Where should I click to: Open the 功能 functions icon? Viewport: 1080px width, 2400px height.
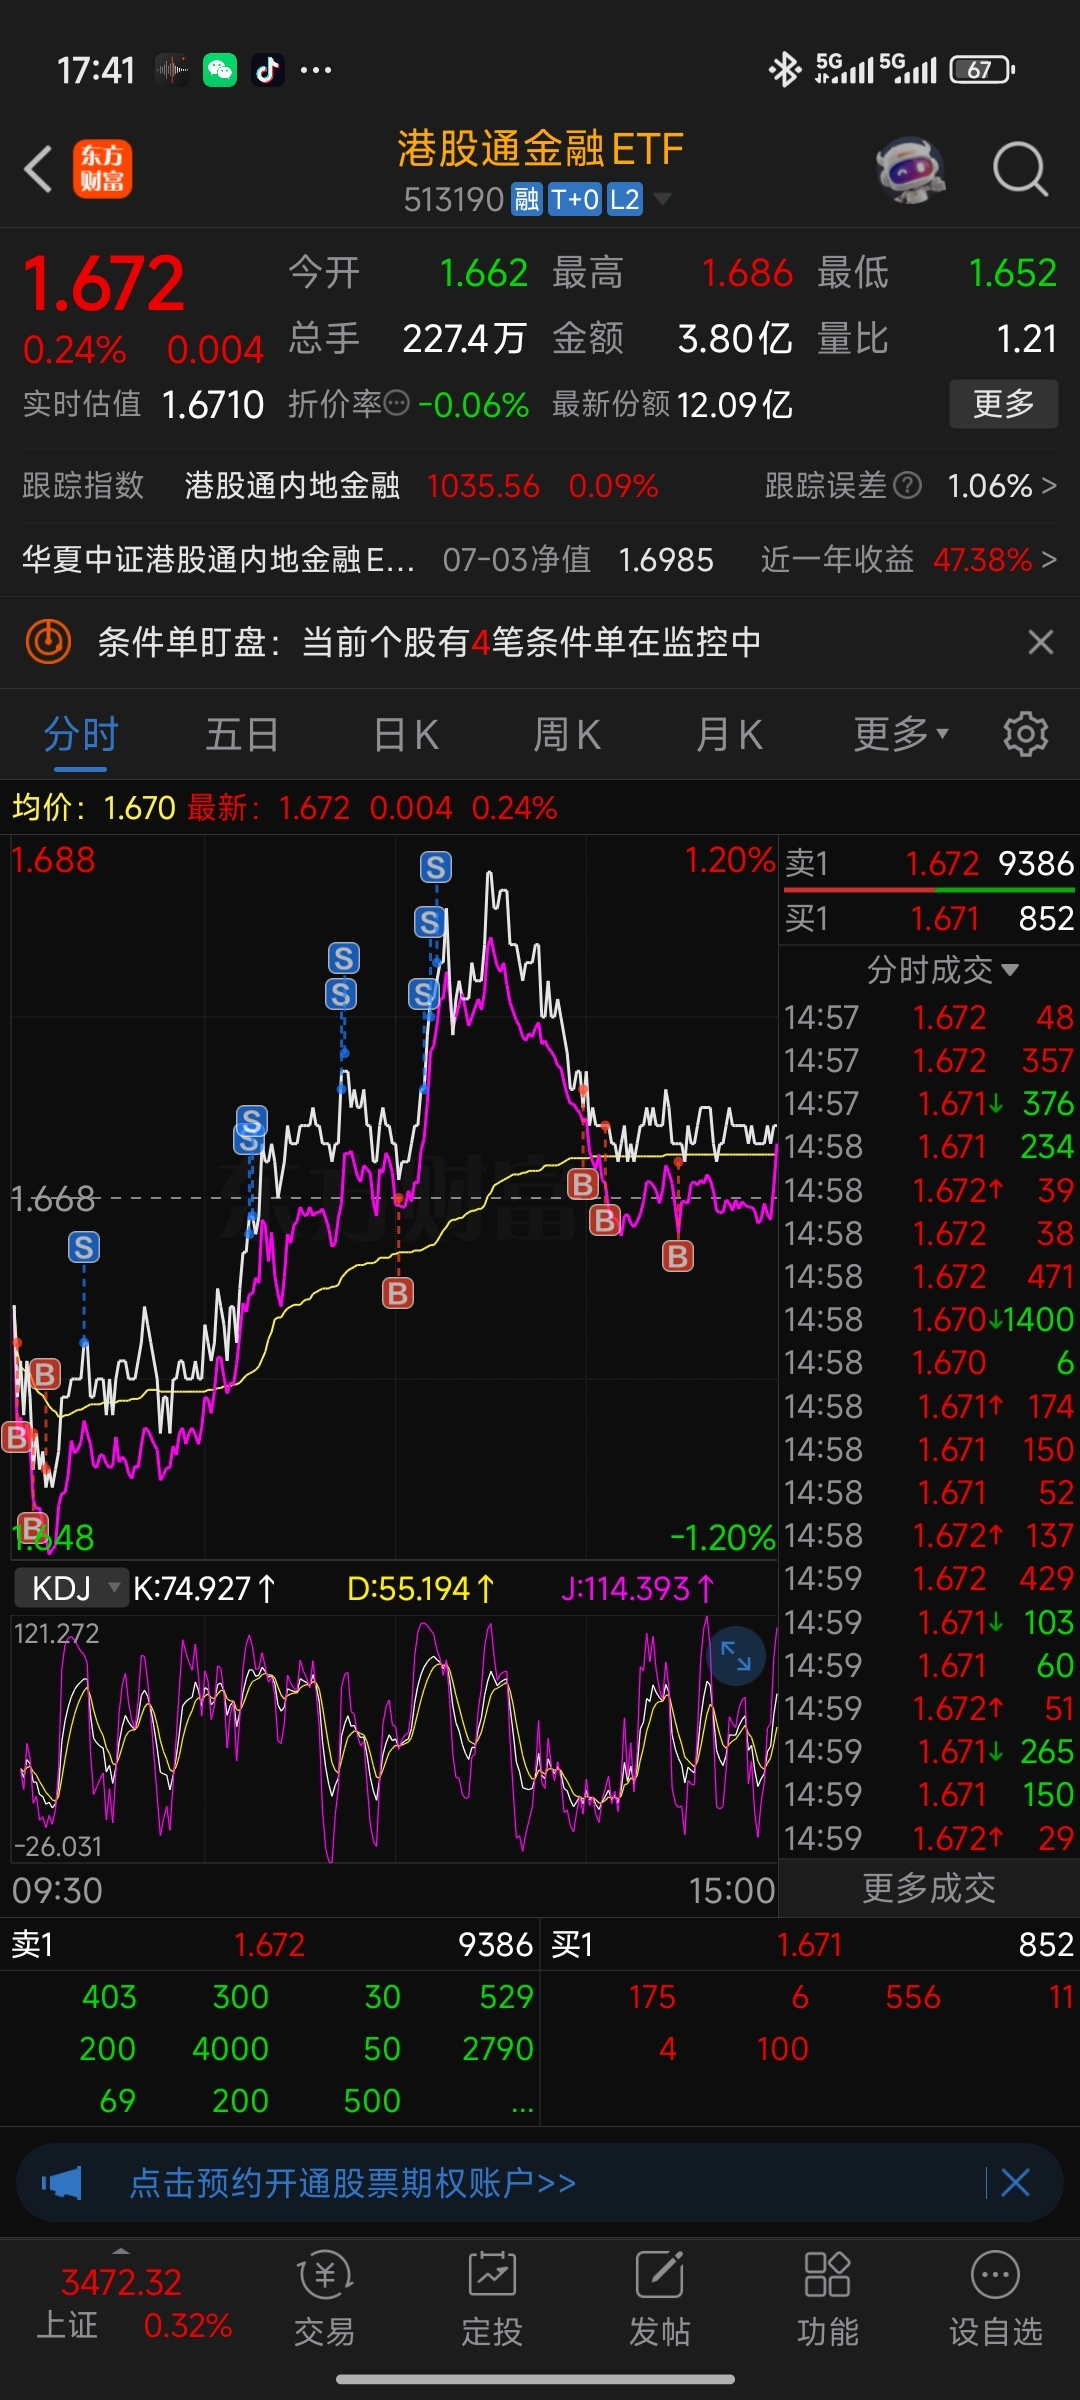tap(828, 2298)
